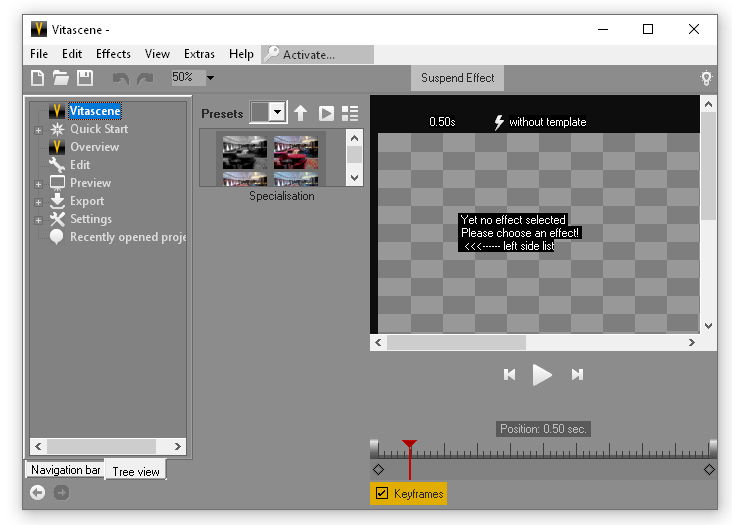Select Recently opened projects tree item
Viewport: 732px width, 525px height.
(128, 237)
